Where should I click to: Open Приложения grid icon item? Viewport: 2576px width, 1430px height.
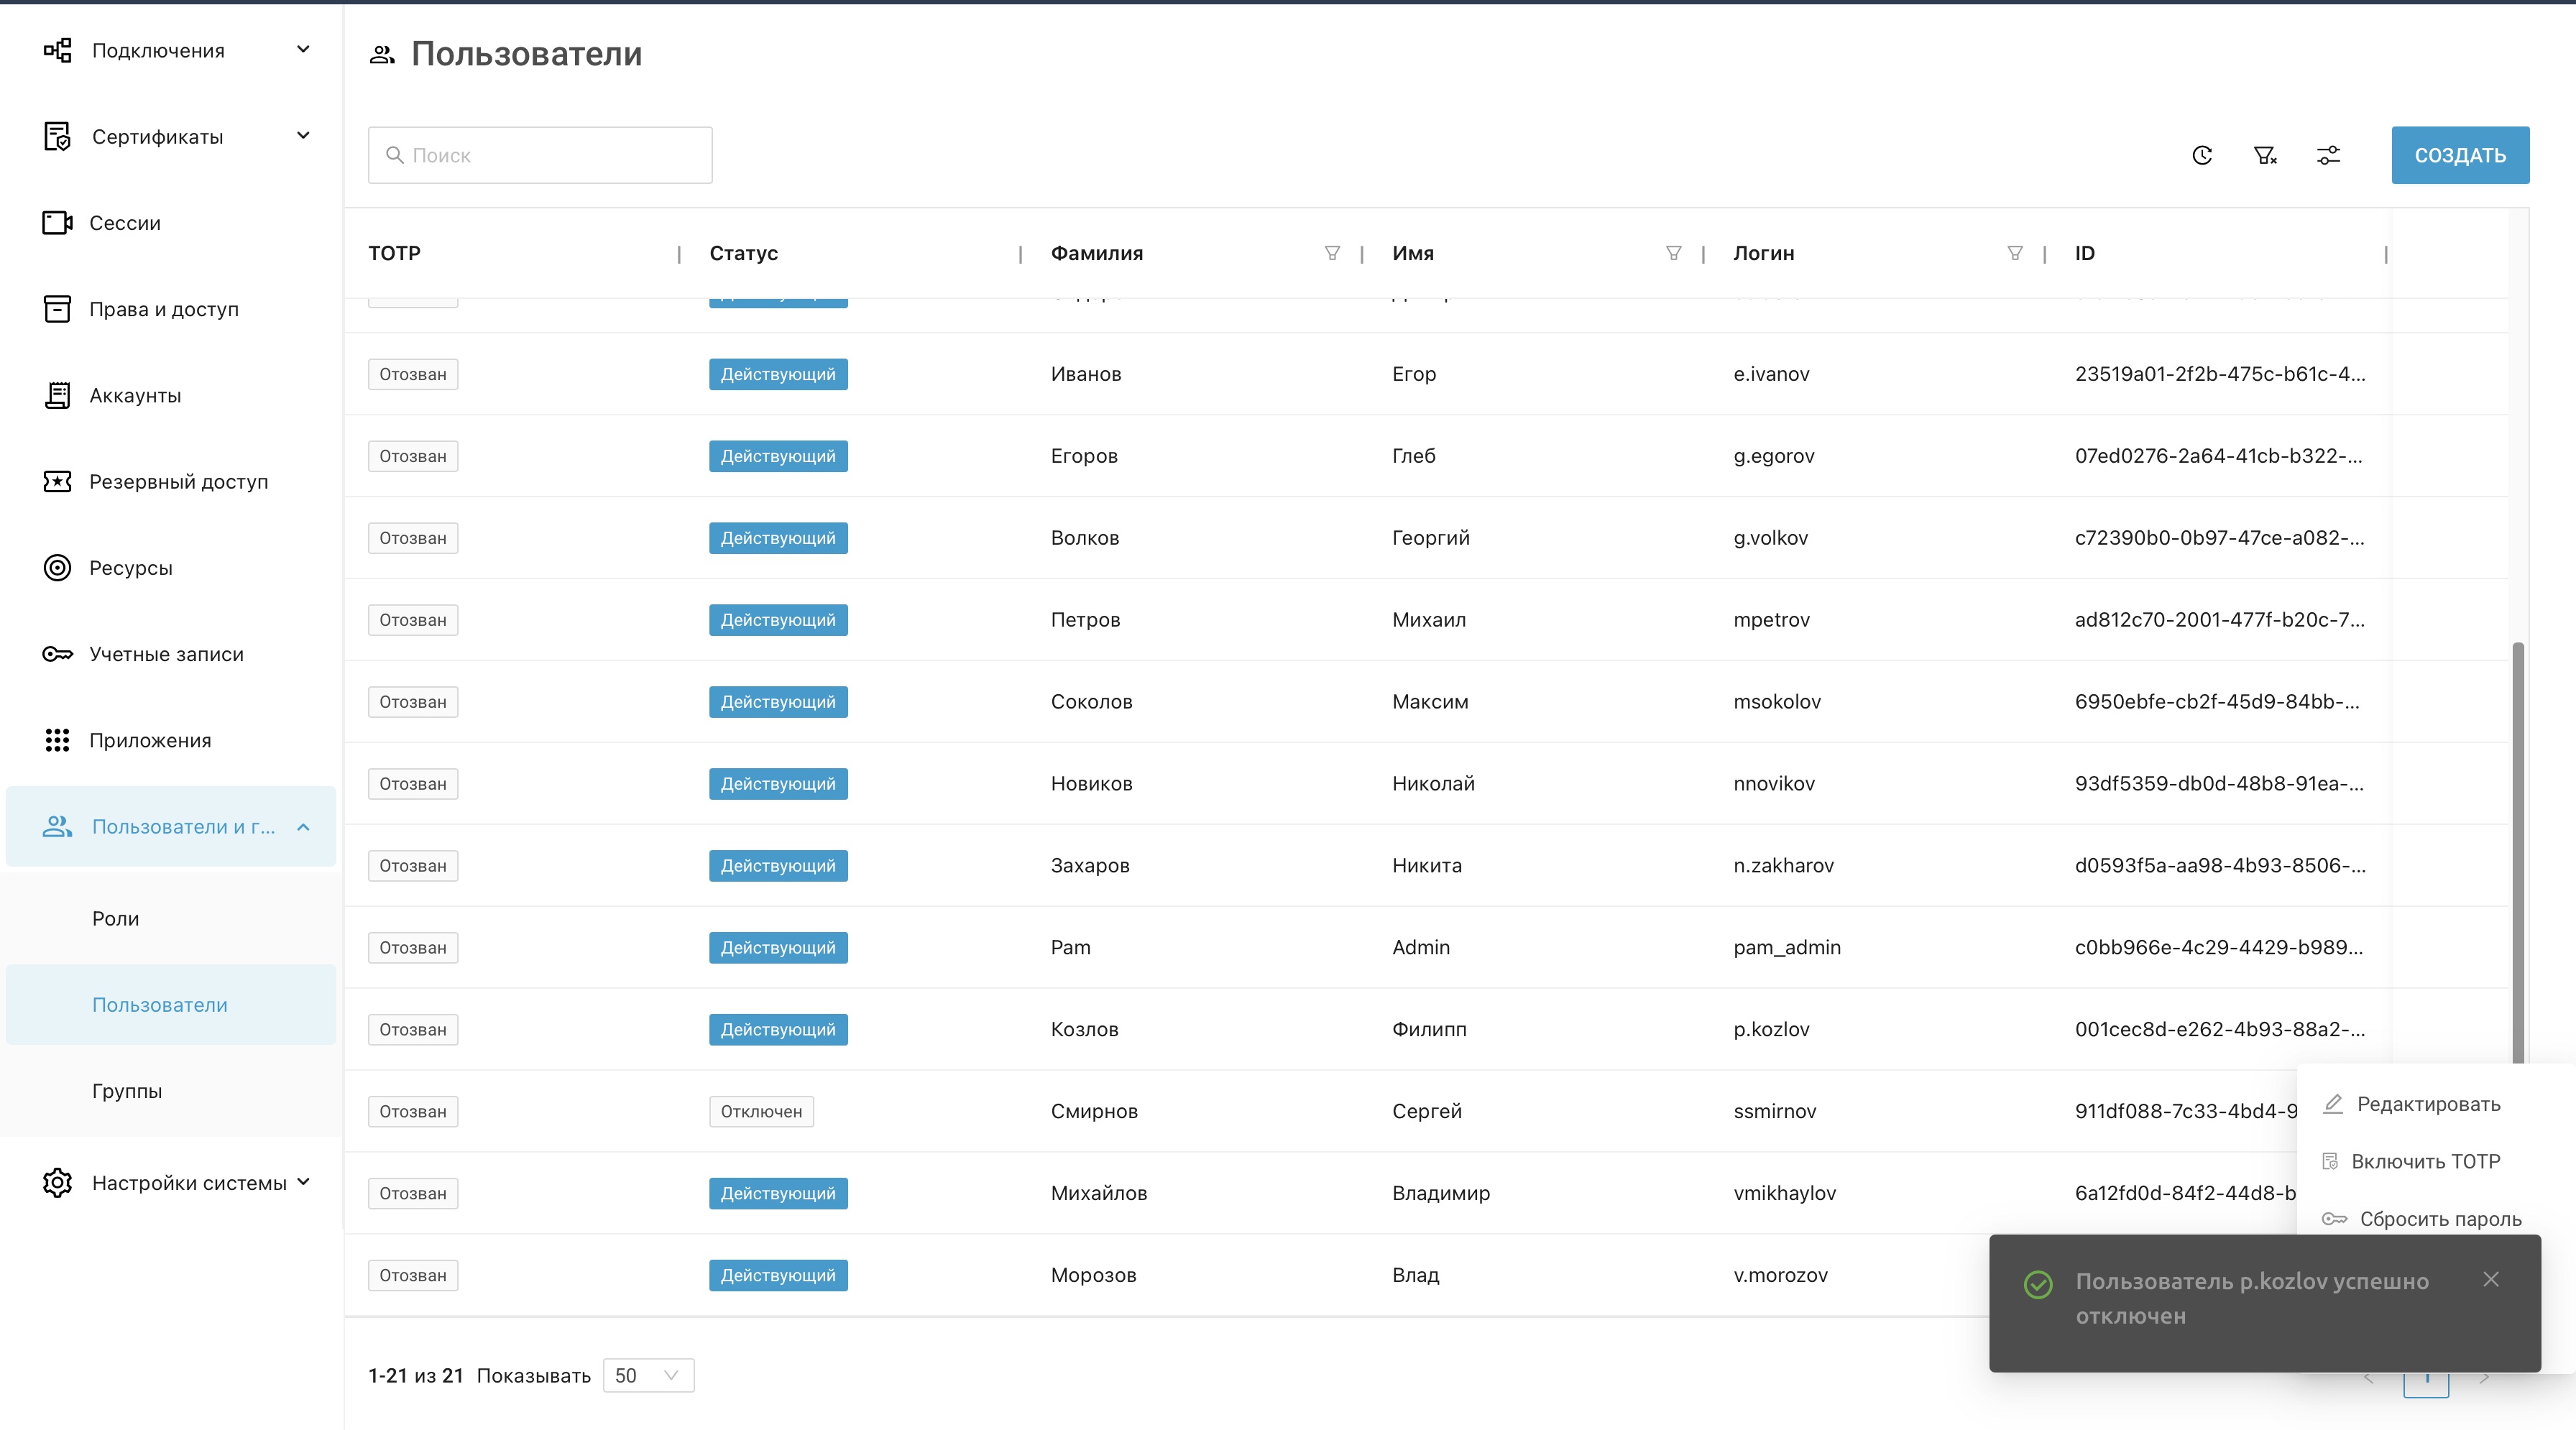pyautogui.click(x=150, y=740)
